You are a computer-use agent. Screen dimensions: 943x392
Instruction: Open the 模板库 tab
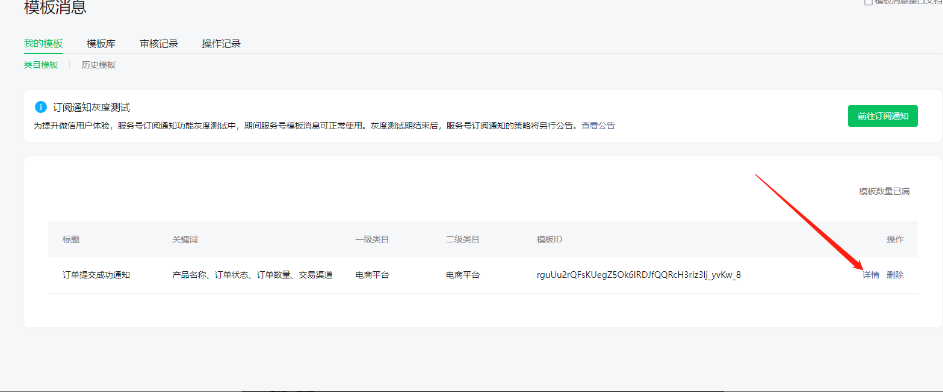101,43
